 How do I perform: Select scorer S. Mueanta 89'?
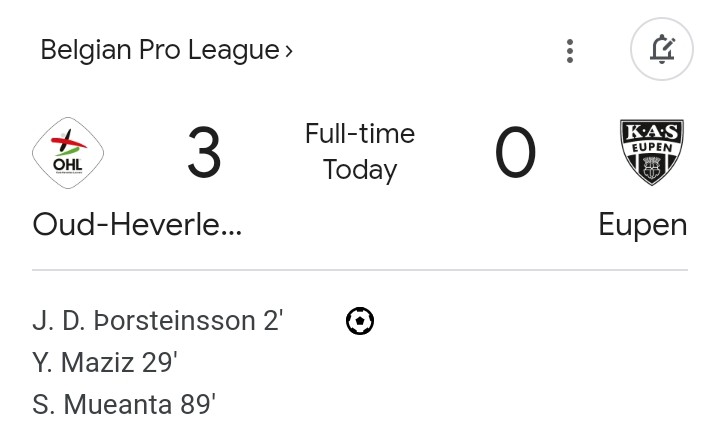[x=124, y=405]
